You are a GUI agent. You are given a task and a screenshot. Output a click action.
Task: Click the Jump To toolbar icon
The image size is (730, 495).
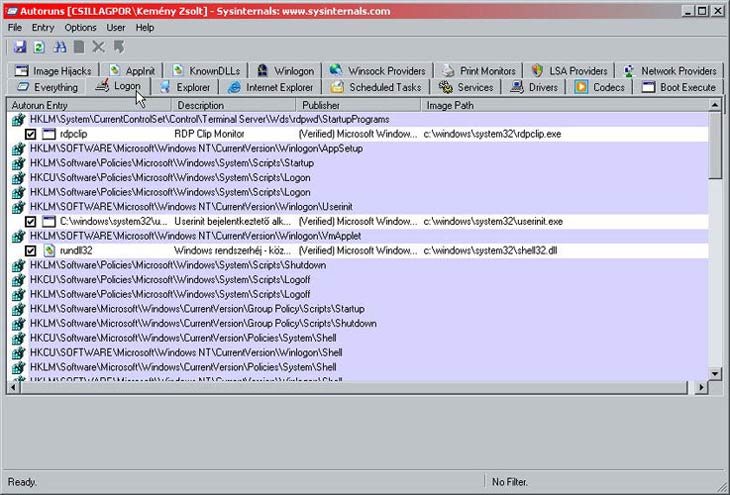[118, 47]
